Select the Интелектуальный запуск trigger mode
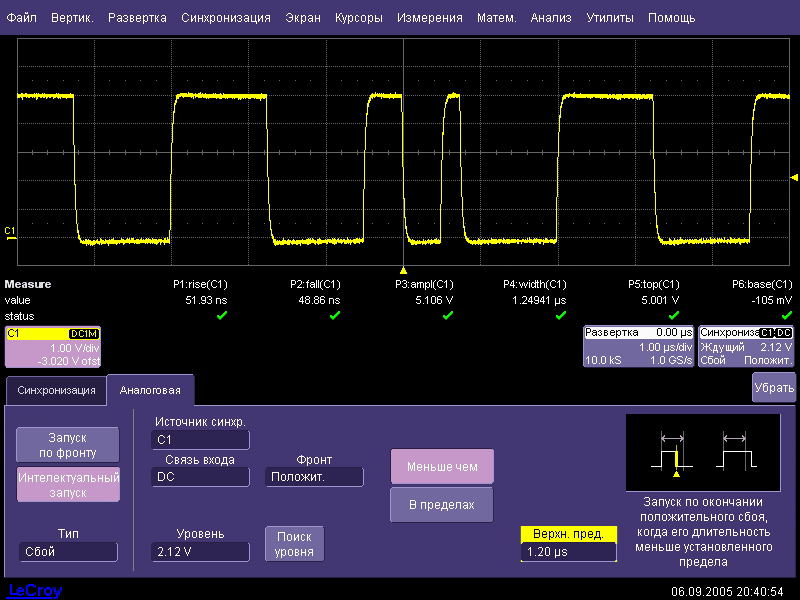 tap(68, 485)
